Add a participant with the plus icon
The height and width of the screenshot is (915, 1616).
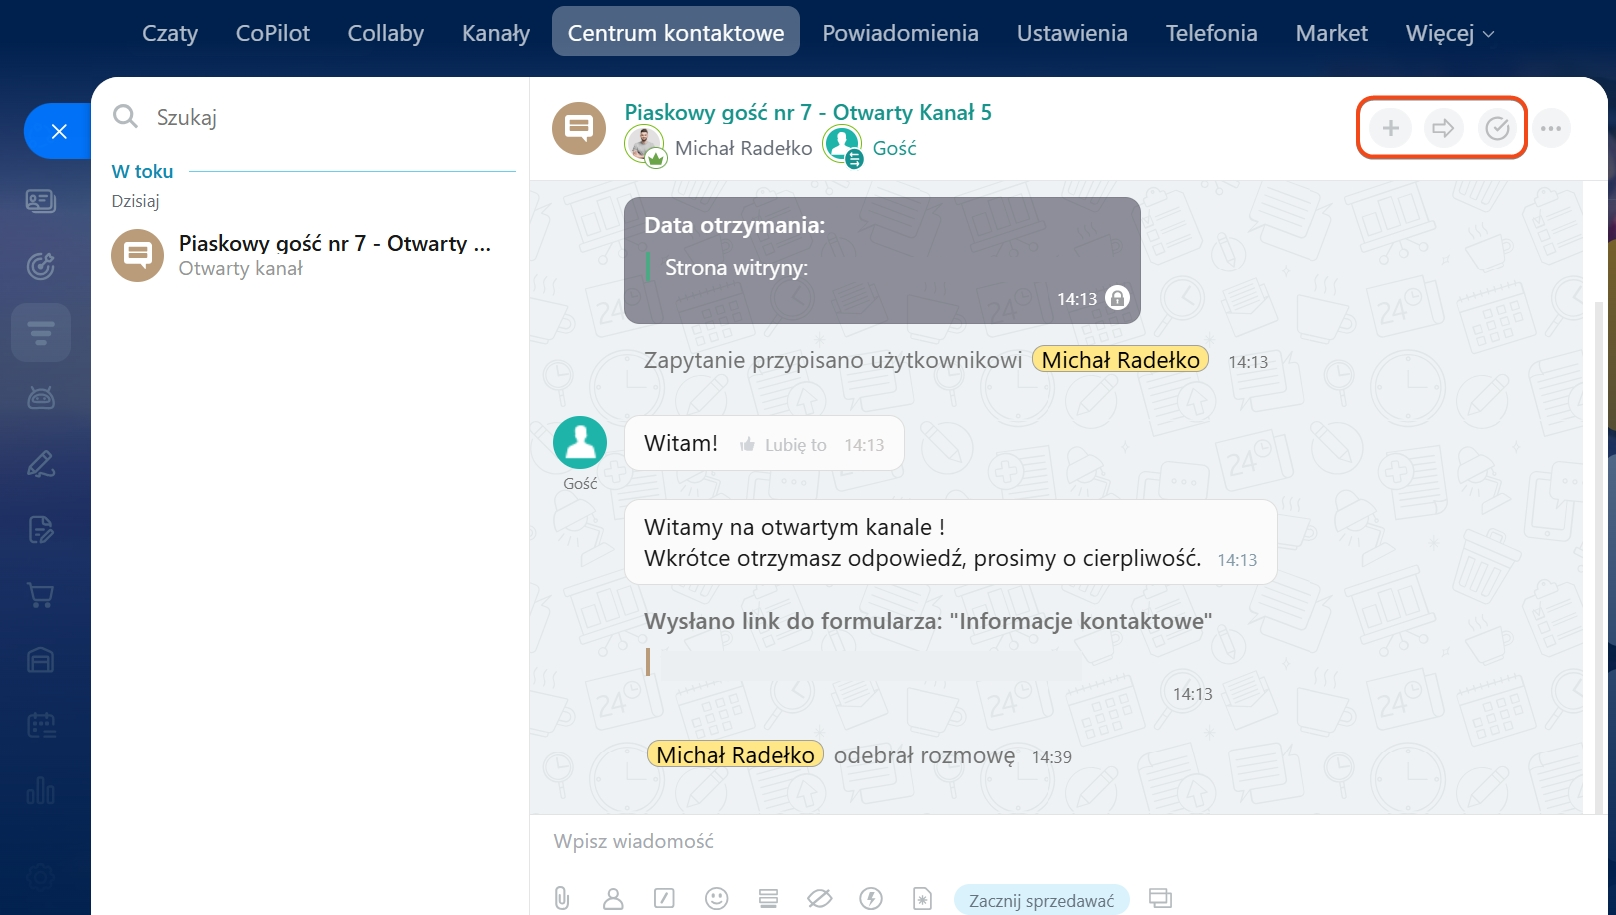1390,128
